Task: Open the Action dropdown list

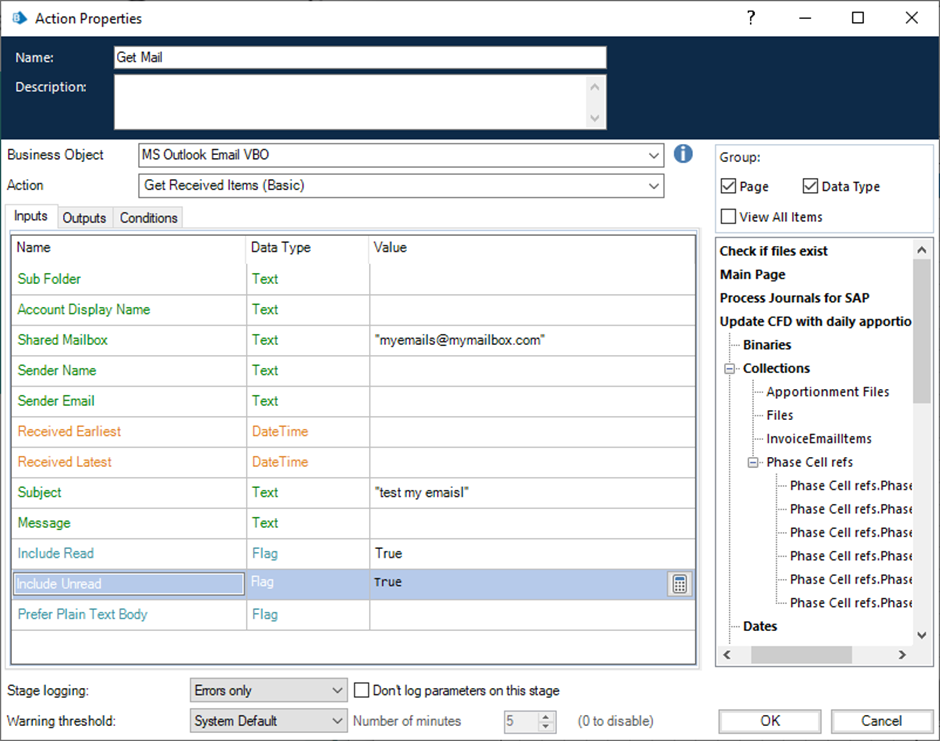Action: [x=653, y=185]
